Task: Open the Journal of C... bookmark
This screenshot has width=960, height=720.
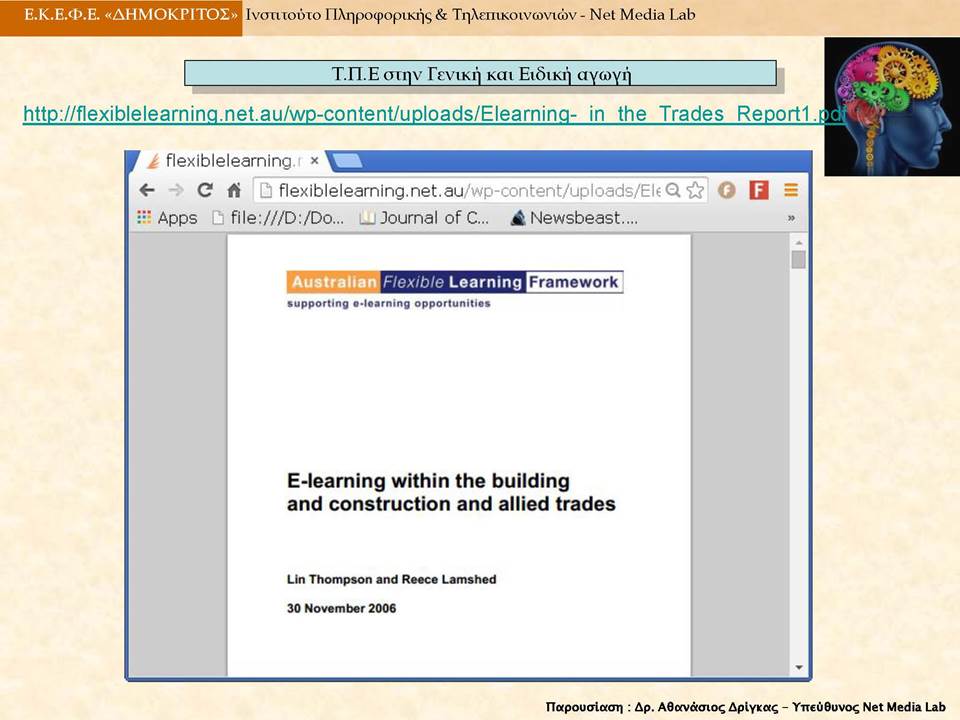Action: click(424, 218)
